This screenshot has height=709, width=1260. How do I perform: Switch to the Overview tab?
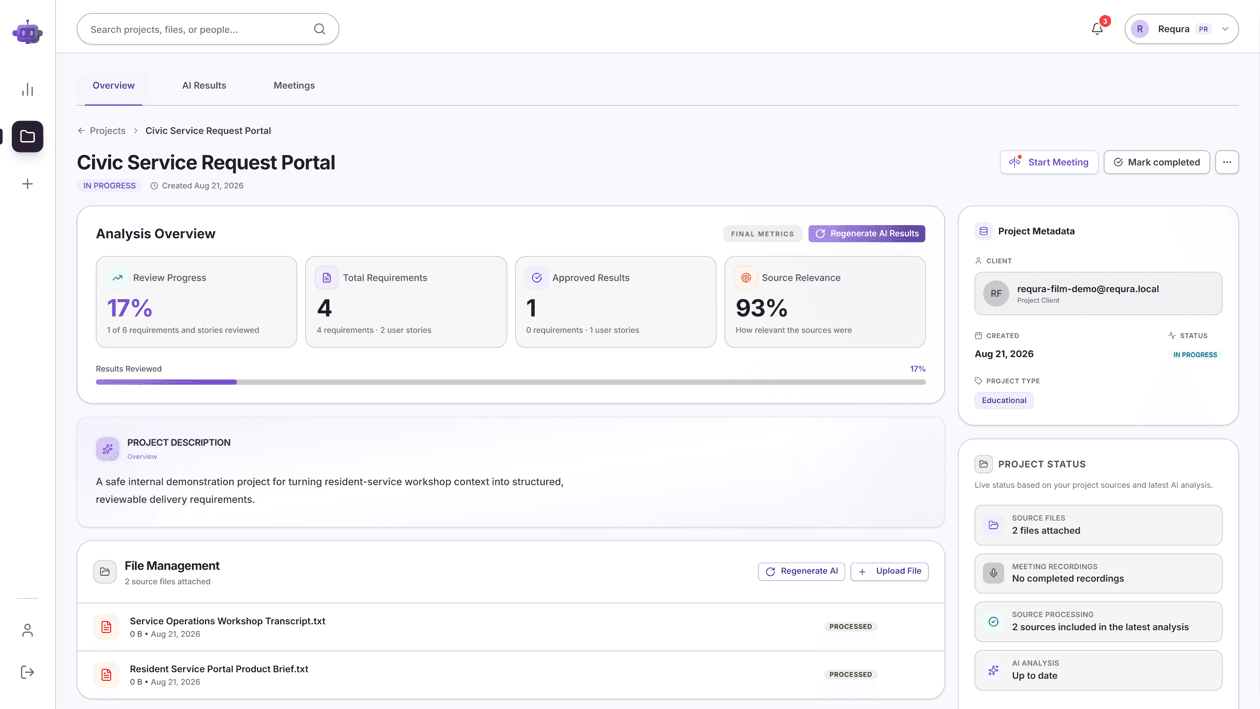coord(113,86)
